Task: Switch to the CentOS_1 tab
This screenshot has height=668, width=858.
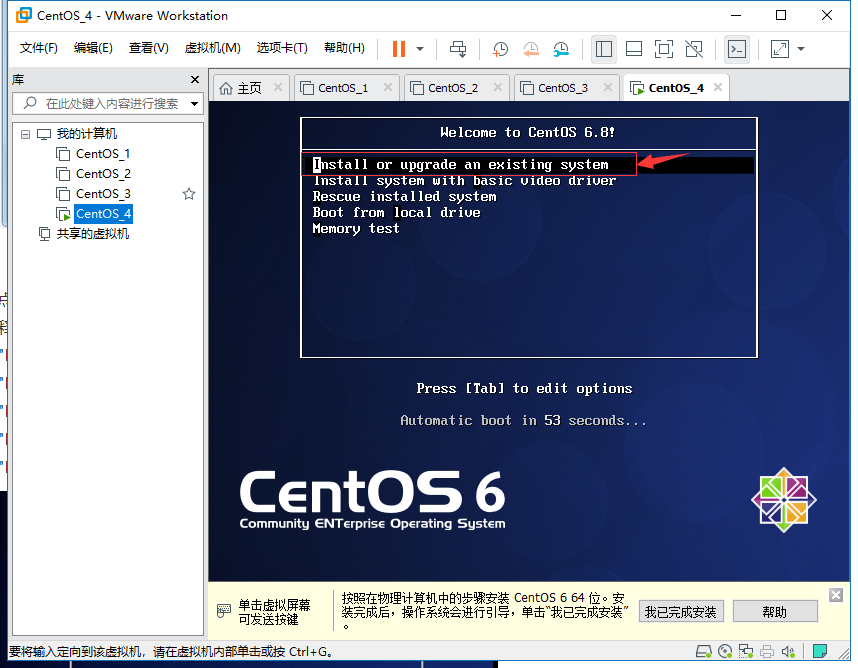Action: pyautogui.click(x=343, y=88)
